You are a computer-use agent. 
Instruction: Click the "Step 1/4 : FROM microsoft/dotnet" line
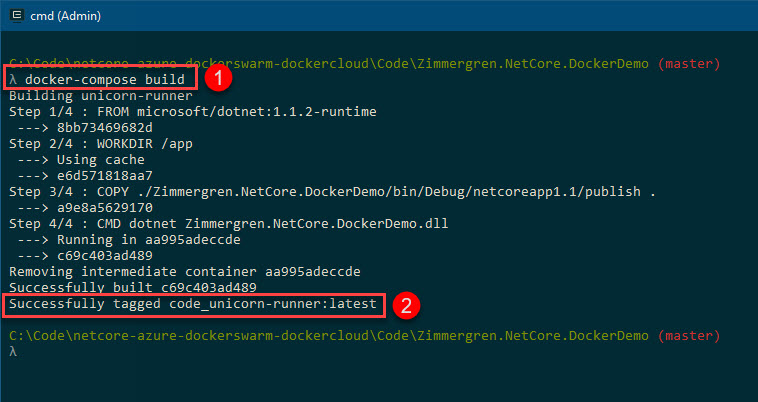(x=192, y=112)
